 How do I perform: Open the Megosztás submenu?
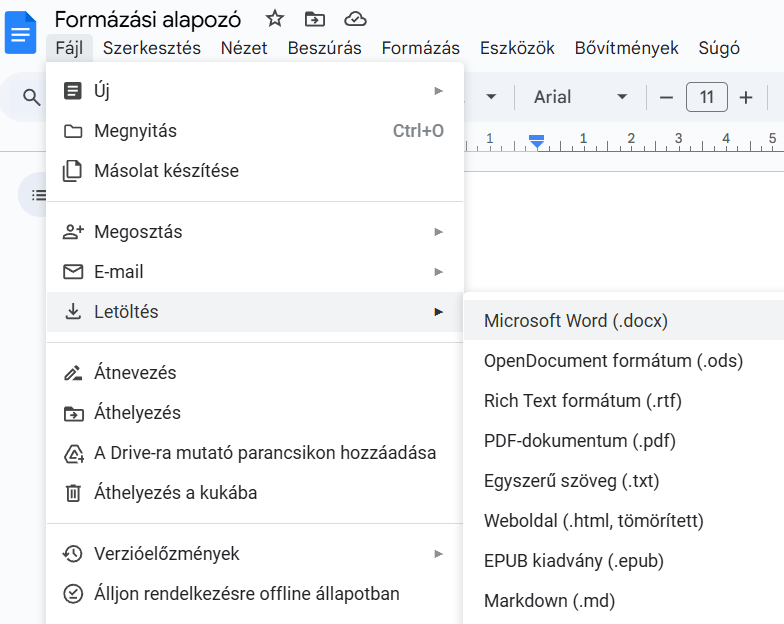pyautogui.click(x=255, y=232)
